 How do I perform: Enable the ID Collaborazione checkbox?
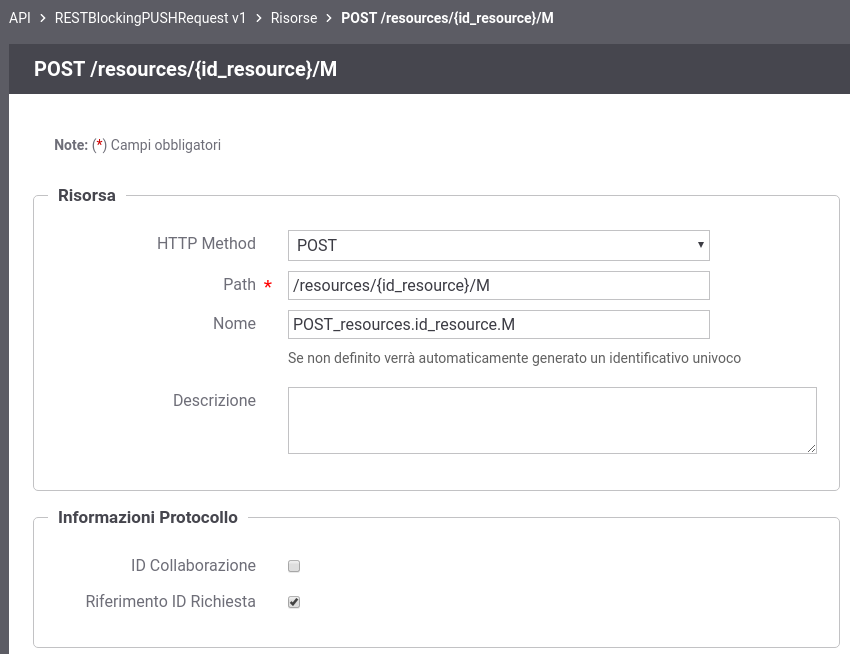click(x=294, y=566)
